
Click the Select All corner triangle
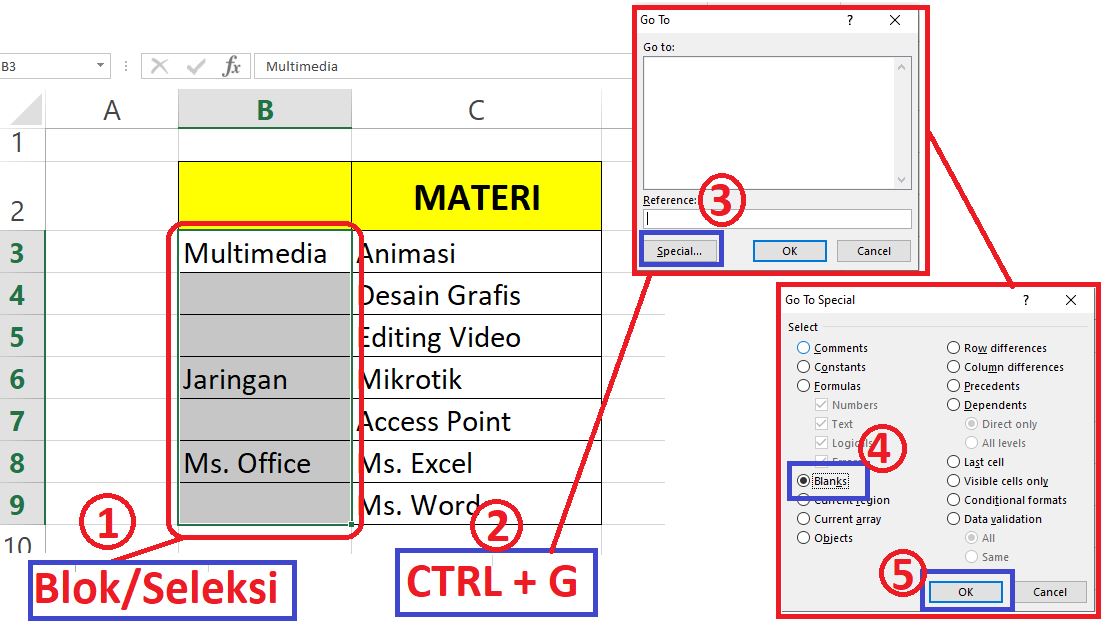point(26,111)
